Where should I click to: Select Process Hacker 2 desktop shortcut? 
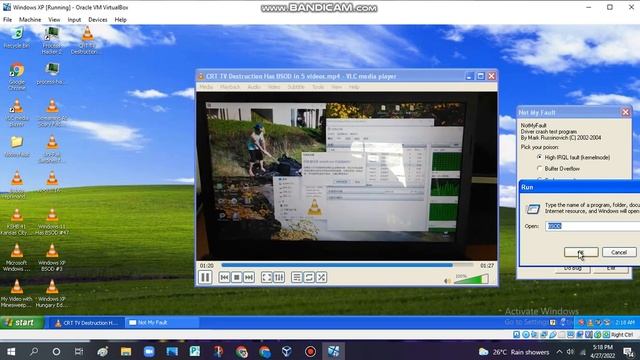[x=52, y=40]
